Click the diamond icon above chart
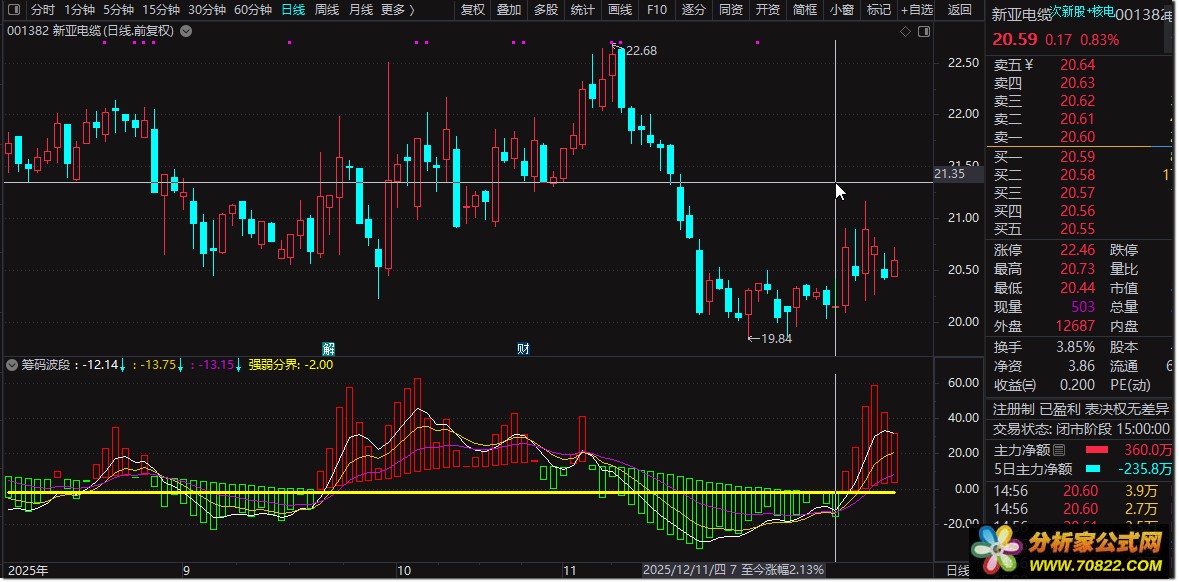 pyautogui.click(x=906, y=32)
